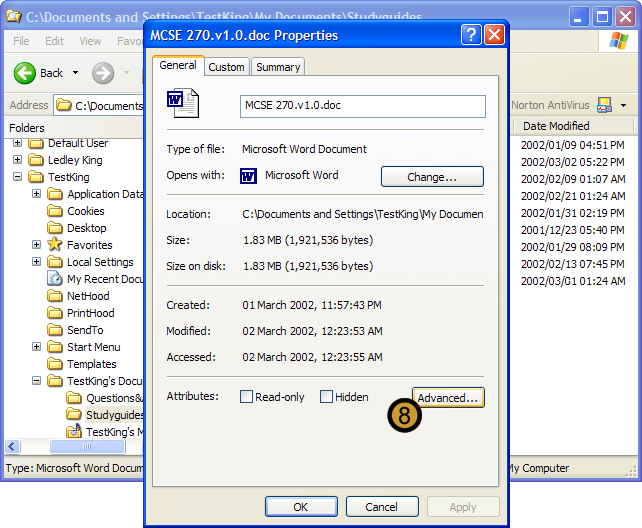Click the file name input field
The width and height of the screenshot is (642, 528).
(363, 106)
